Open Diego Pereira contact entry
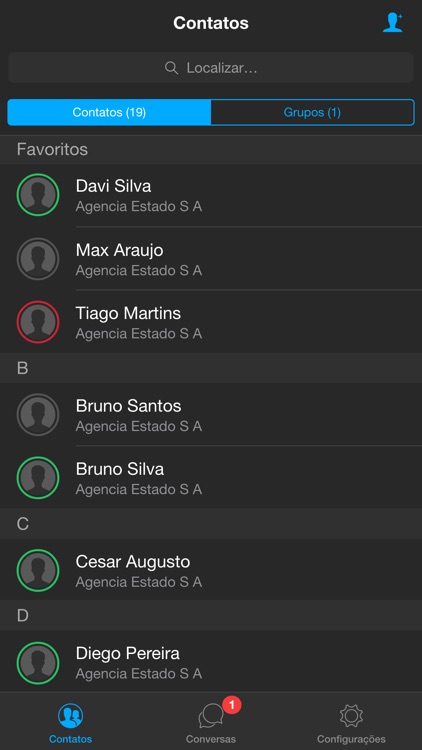Viewport: 422px width, 750px height. point(211,662)
